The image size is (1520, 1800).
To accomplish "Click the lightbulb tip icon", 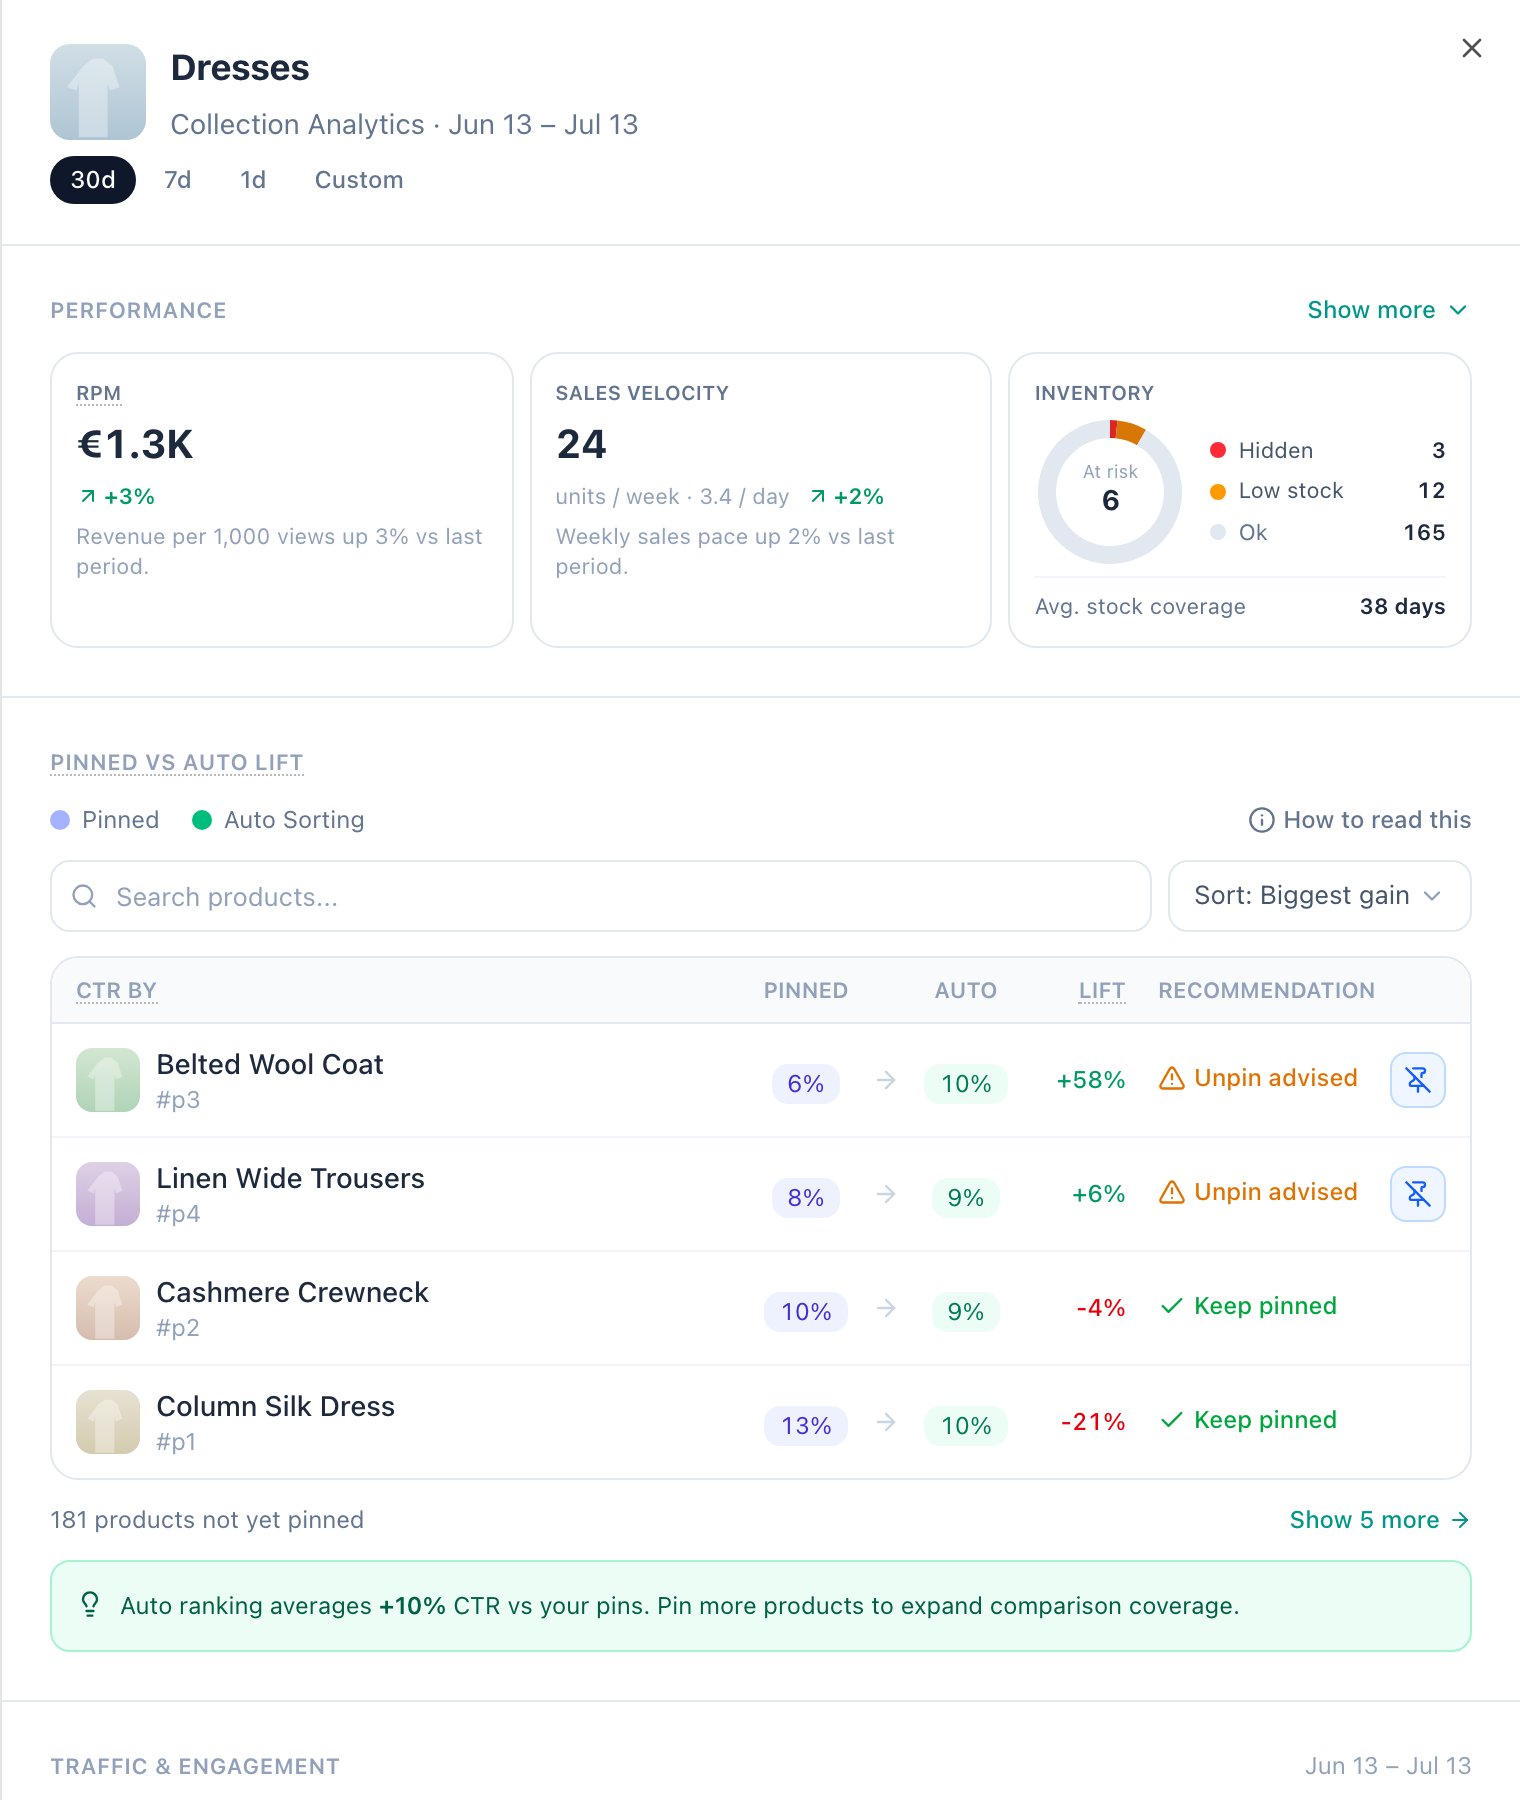I will coord(90,1604).
